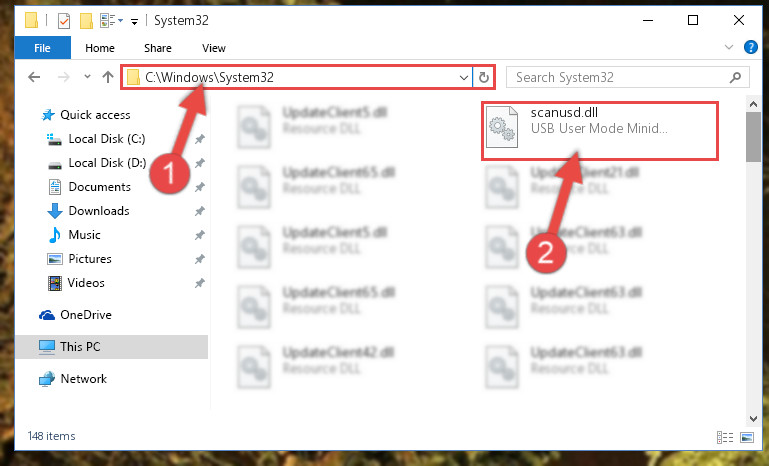This screenshot has width=769, height=466.
Task: Switch to details view icon in status bar
Action: [x=725, y=437]
